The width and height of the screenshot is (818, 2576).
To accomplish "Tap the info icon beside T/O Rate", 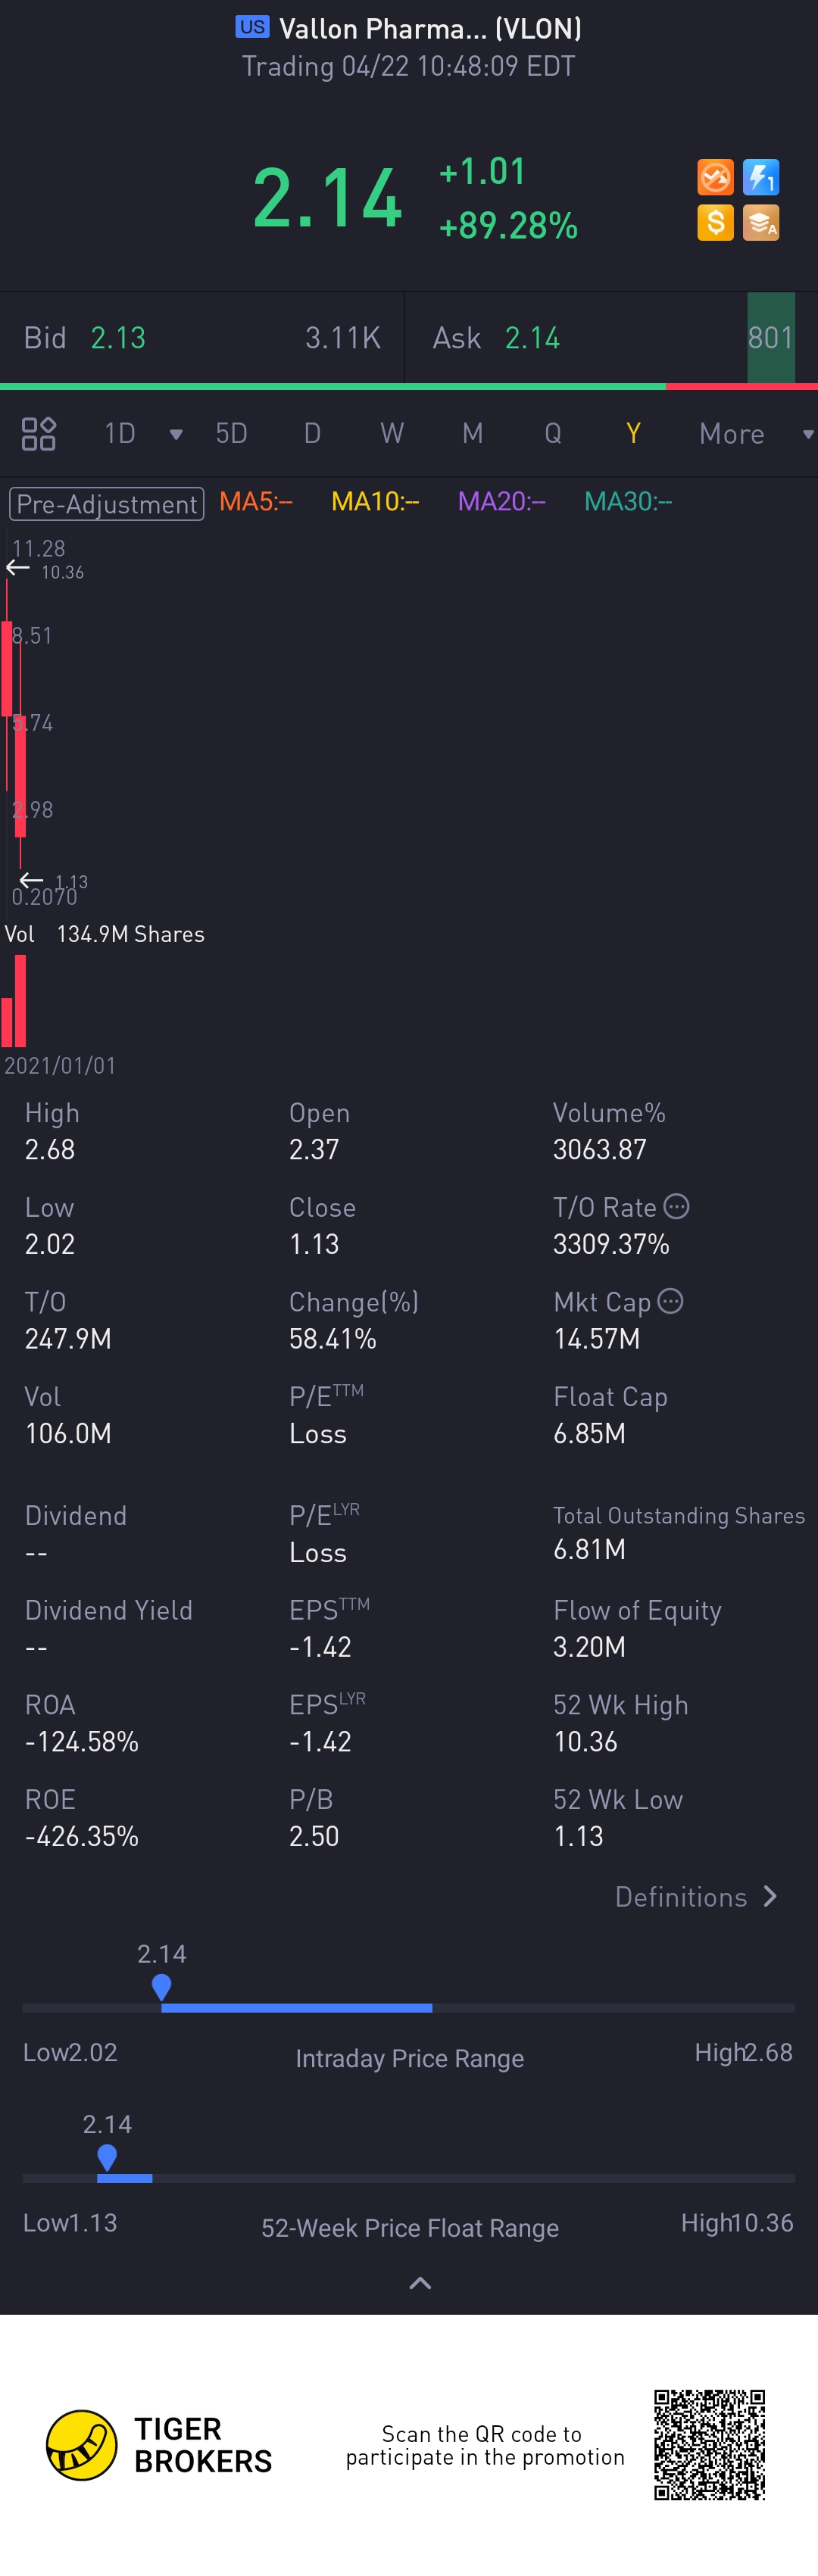I will click(x=677, y=1206).
